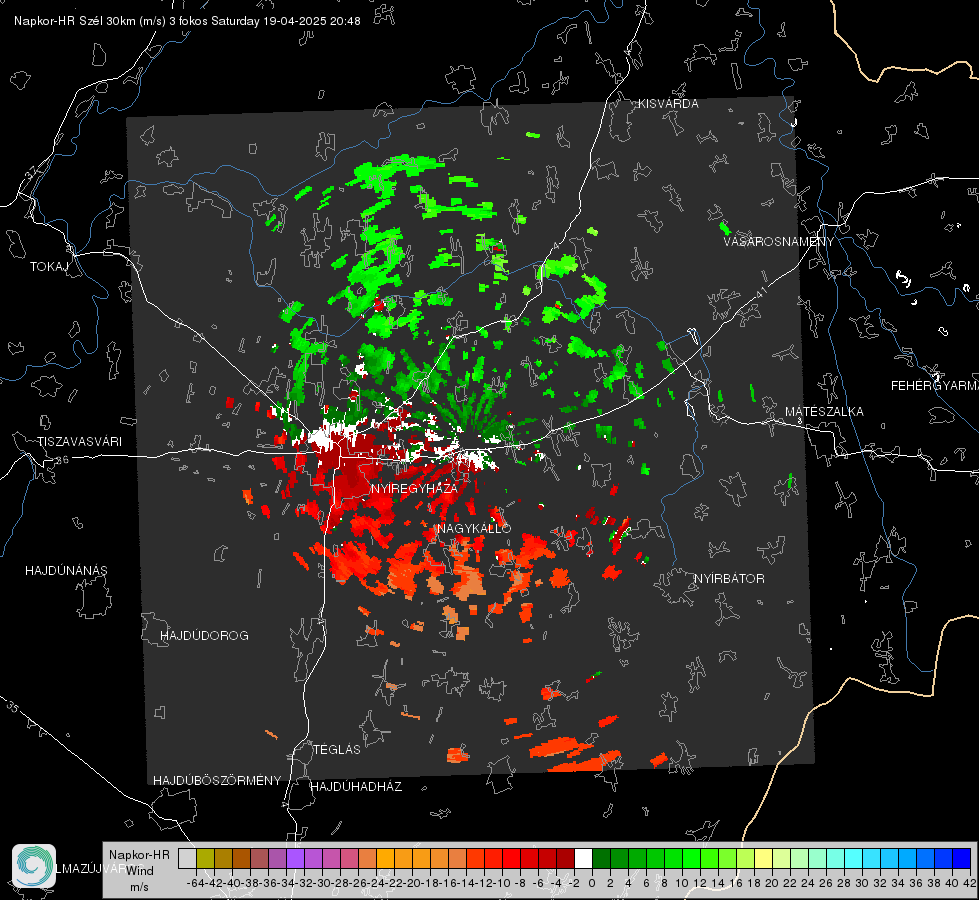Click road number 36 near Tiszavasvári
Viewport: 979px width, 900px height.
click(62, 460)
